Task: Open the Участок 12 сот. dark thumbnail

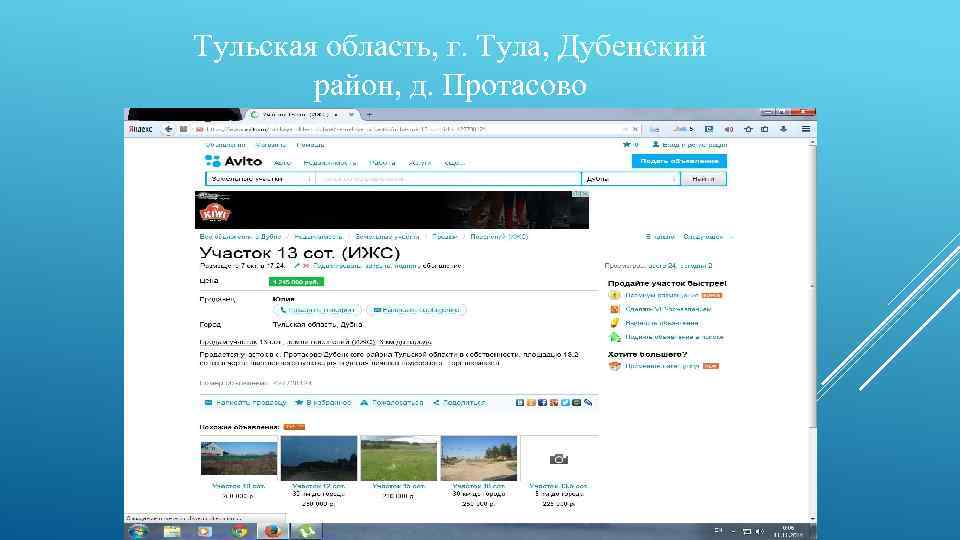Action: coord(319,458)
